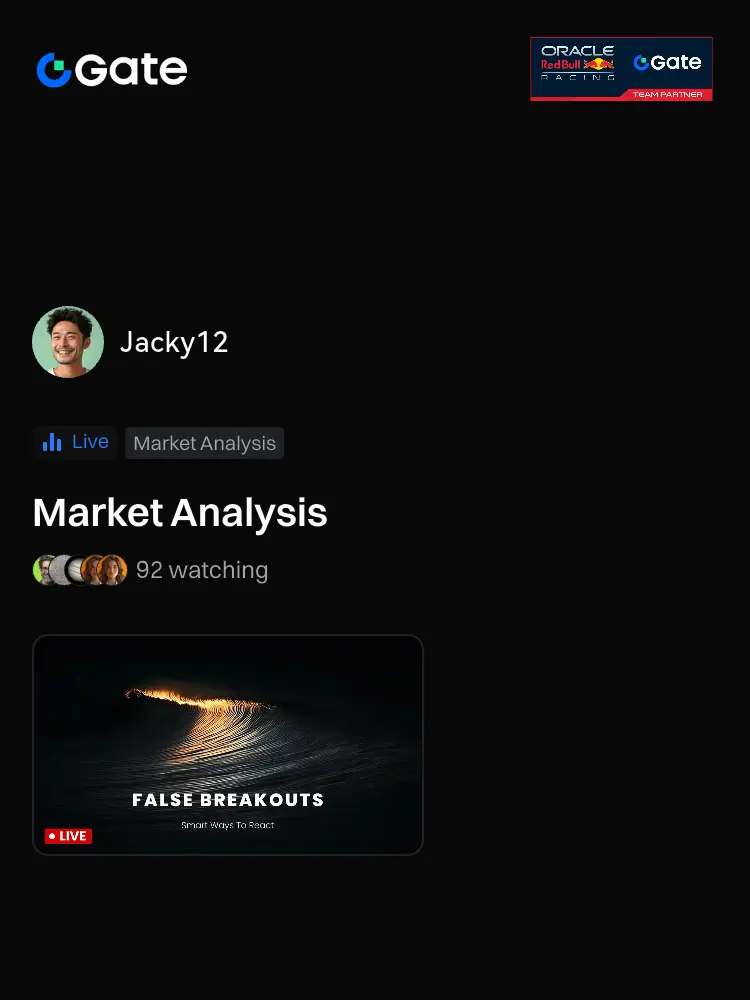Click the Market Analysis category tag
This screenshot has height=1000, width=750.
[x=205, y=443]
